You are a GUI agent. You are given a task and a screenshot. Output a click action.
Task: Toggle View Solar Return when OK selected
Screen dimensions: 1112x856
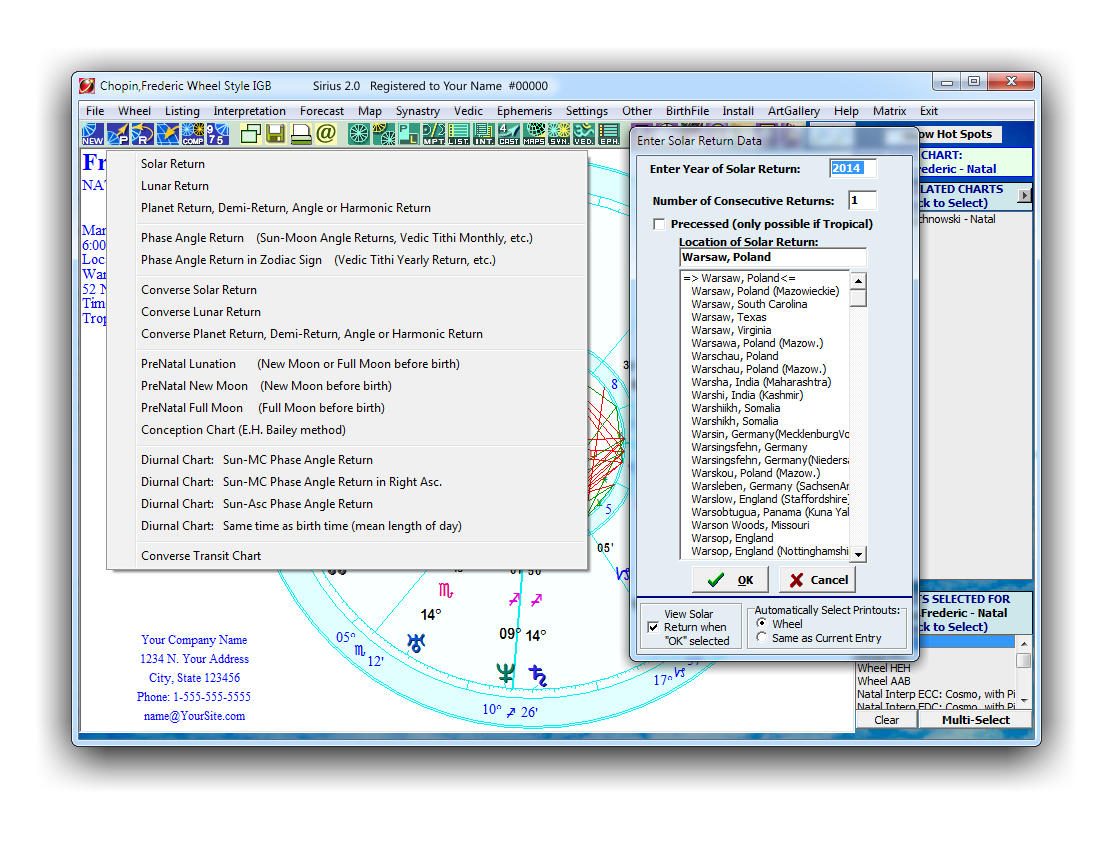pos(652,627)
